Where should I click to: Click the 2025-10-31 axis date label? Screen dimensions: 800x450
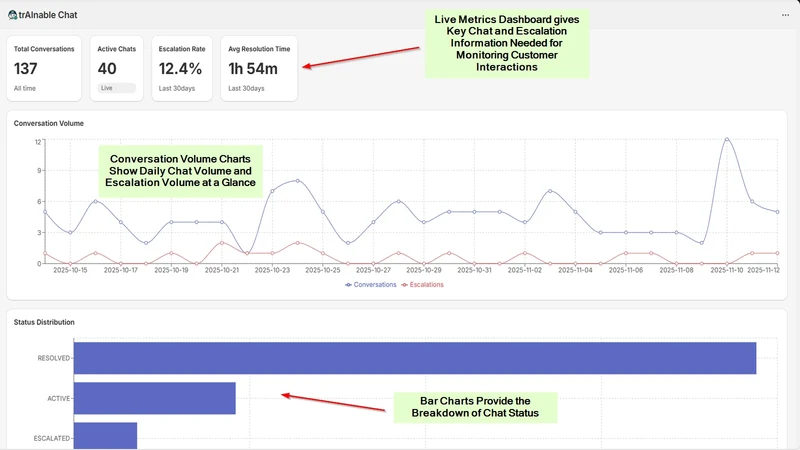474,270
